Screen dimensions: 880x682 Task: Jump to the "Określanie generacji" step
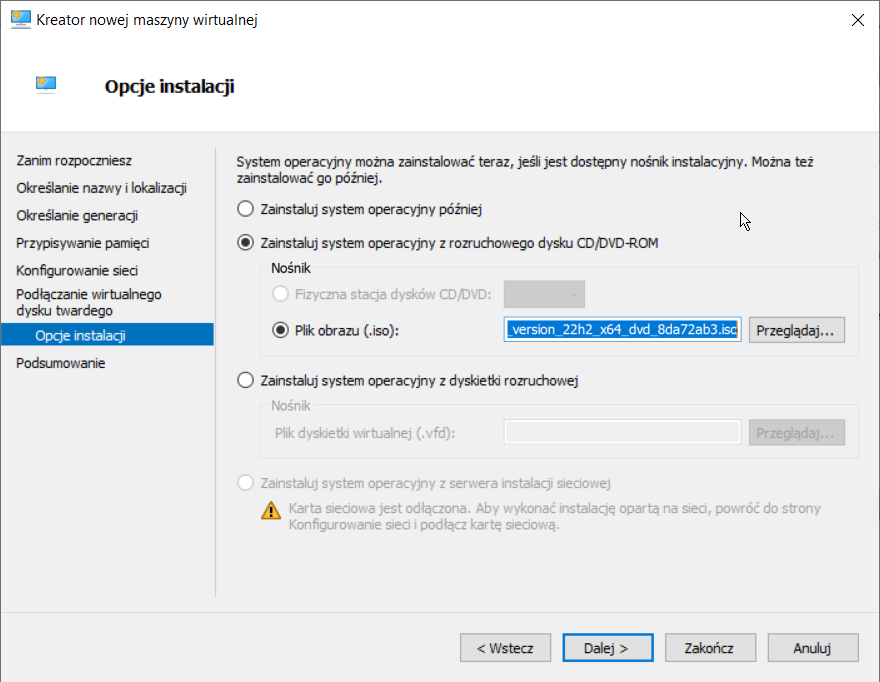tap(77, 215)
